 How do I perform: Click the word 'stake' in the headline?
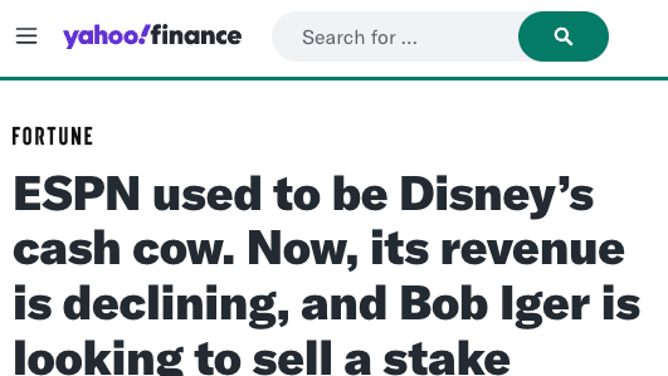click(x=446, y=358)
